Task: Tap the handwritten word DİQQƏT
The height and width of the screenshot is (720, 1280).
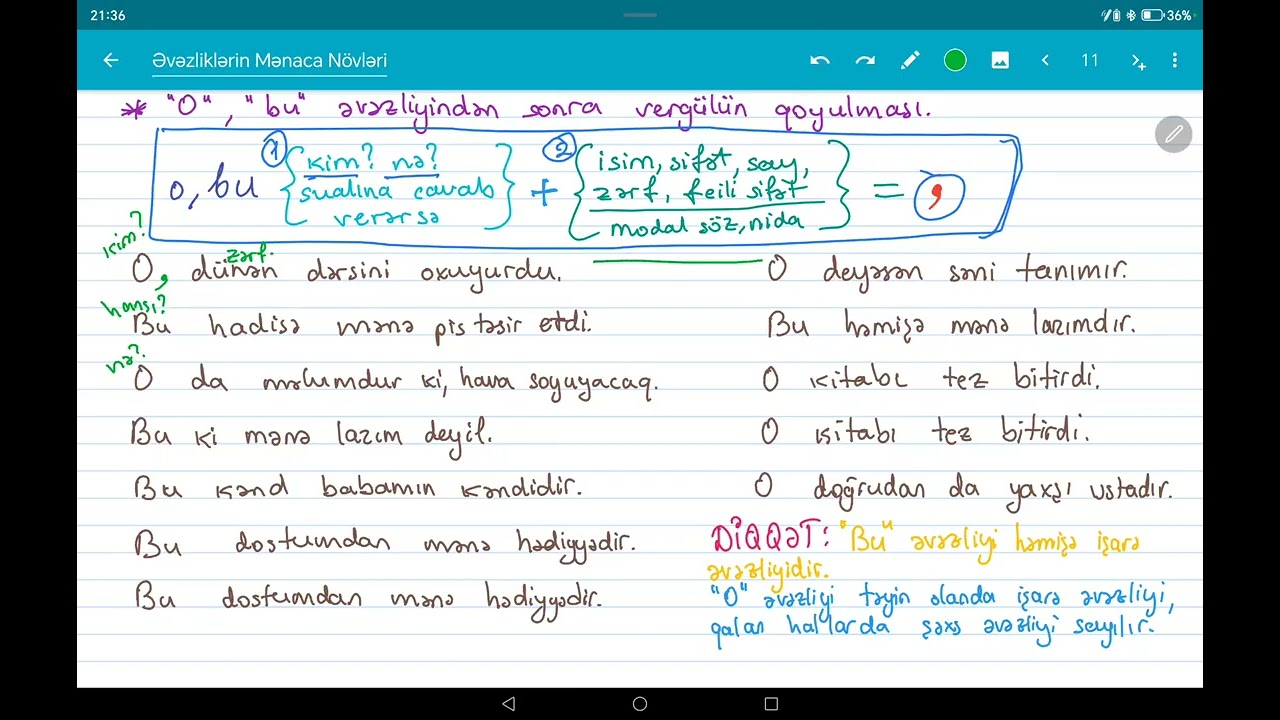Action: pos(768,539)
